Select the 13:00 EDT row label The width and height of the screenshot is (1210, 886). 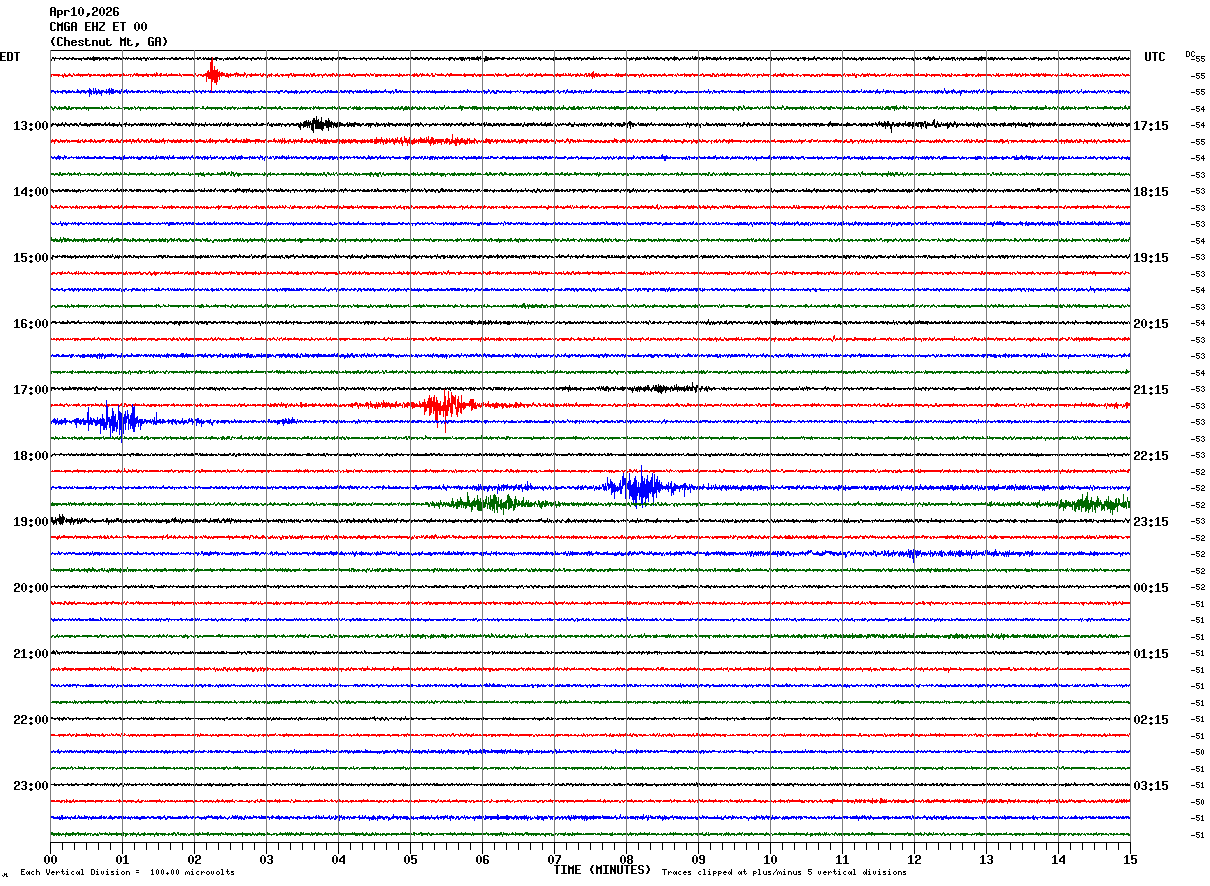30,126
